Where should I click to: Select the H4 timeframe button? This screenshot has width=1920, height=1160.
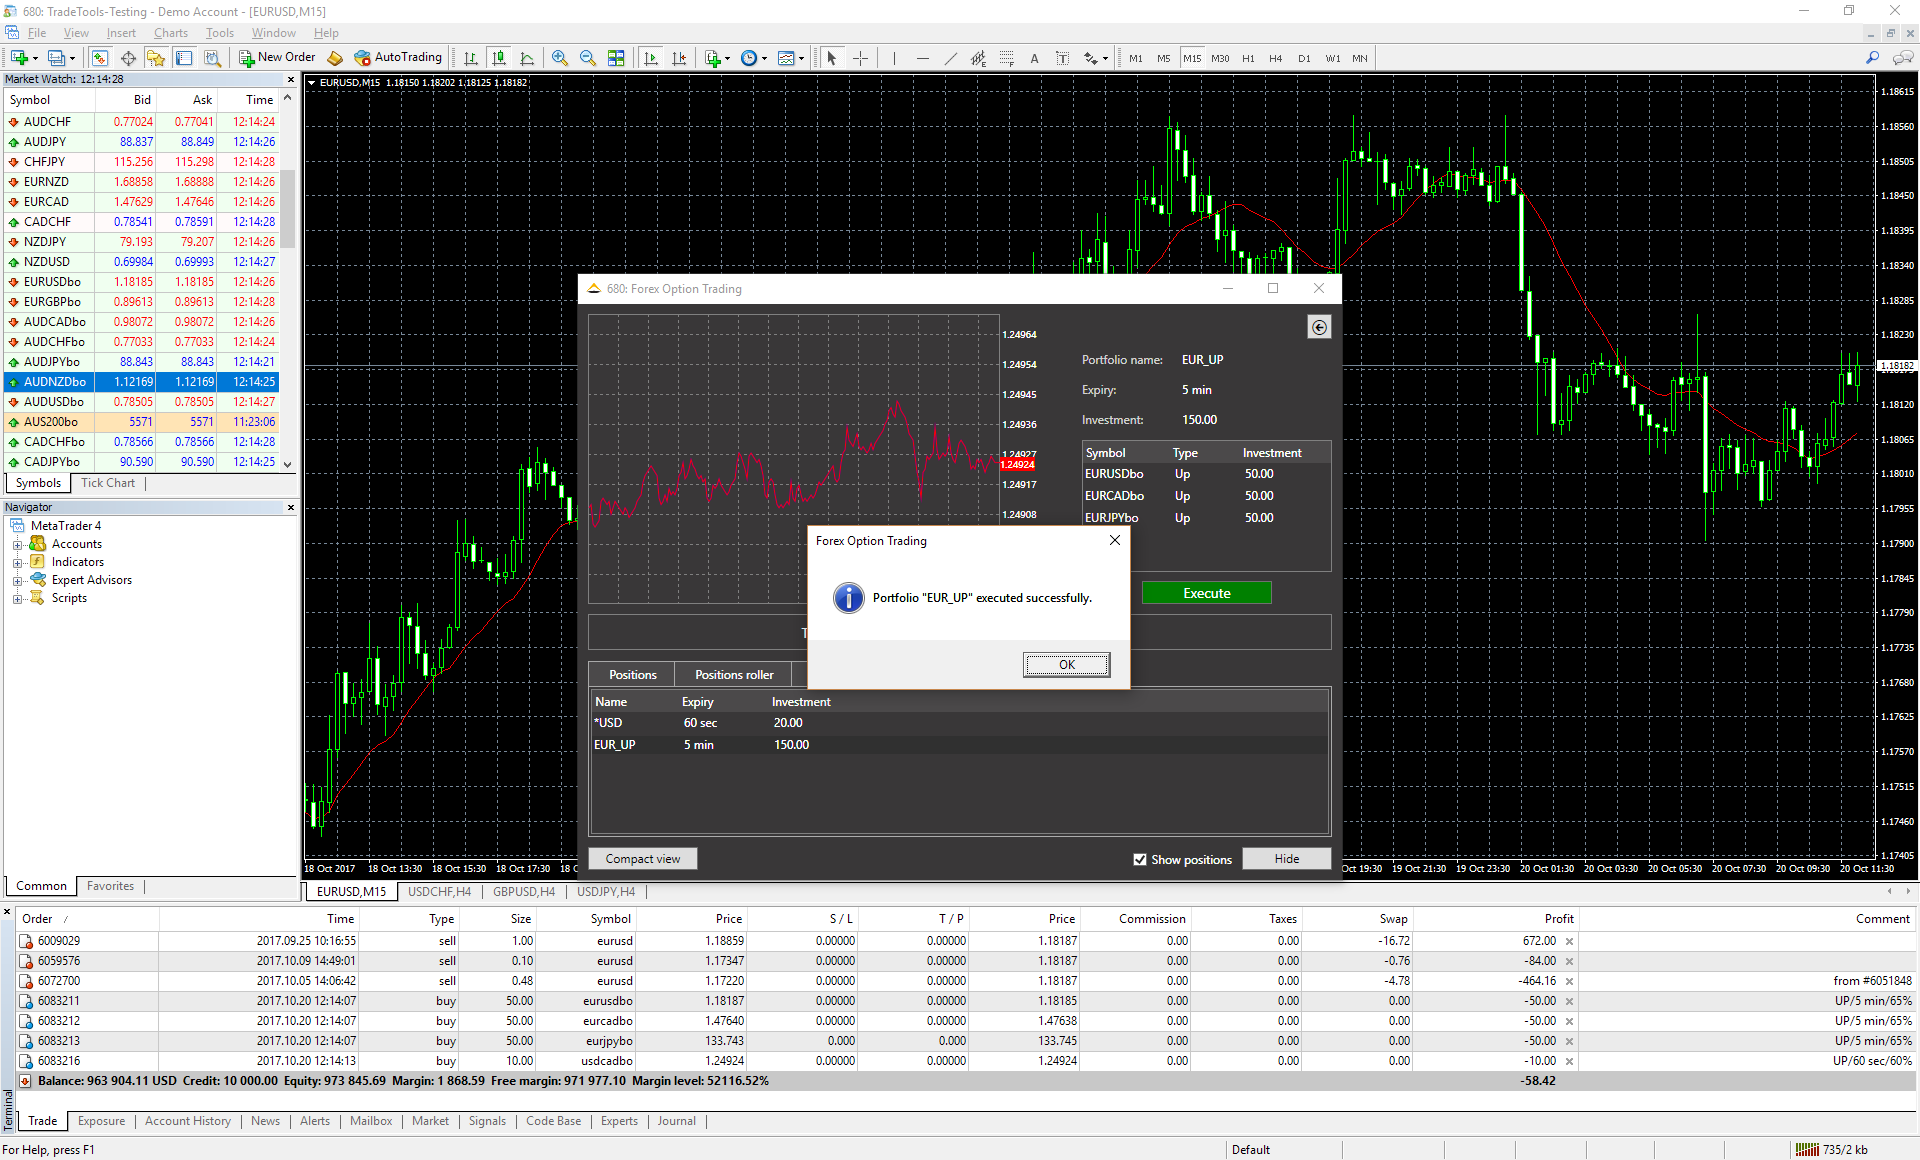1275,58
